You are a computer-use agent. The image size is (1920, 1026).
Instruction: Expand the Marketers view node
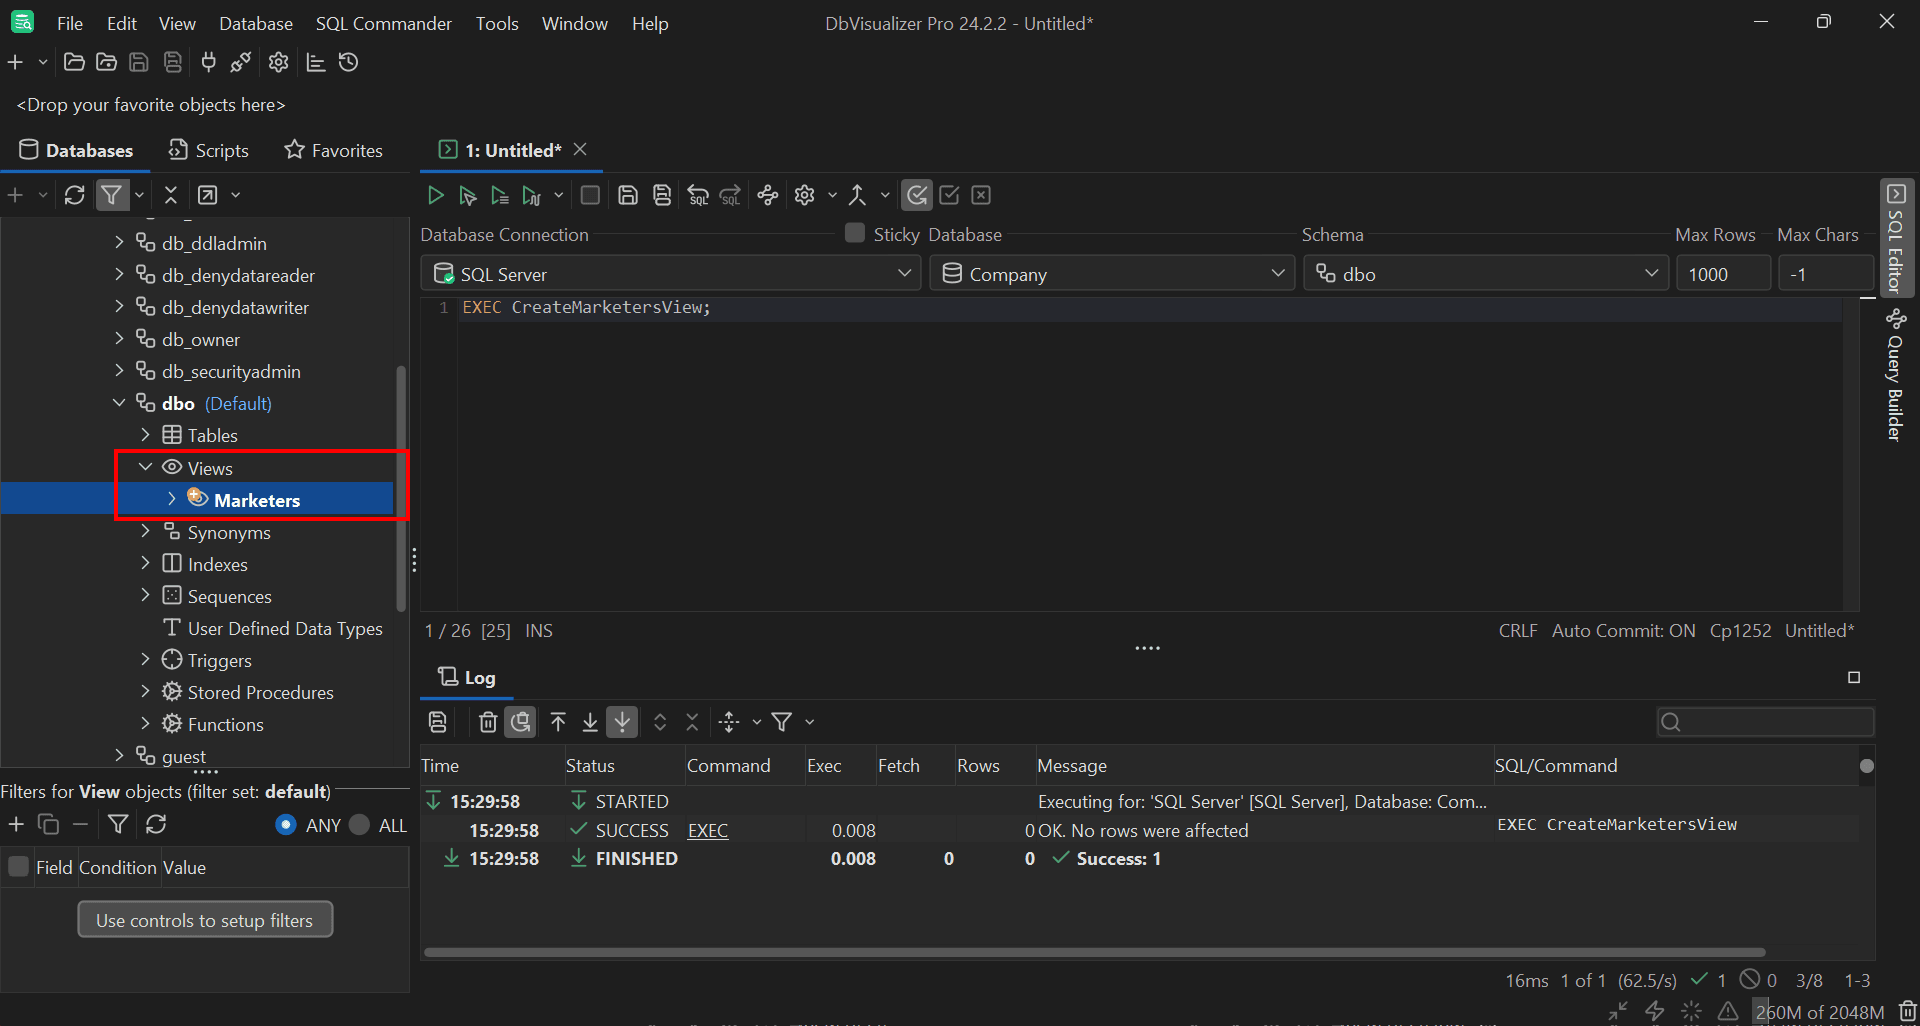coord(170,499)
